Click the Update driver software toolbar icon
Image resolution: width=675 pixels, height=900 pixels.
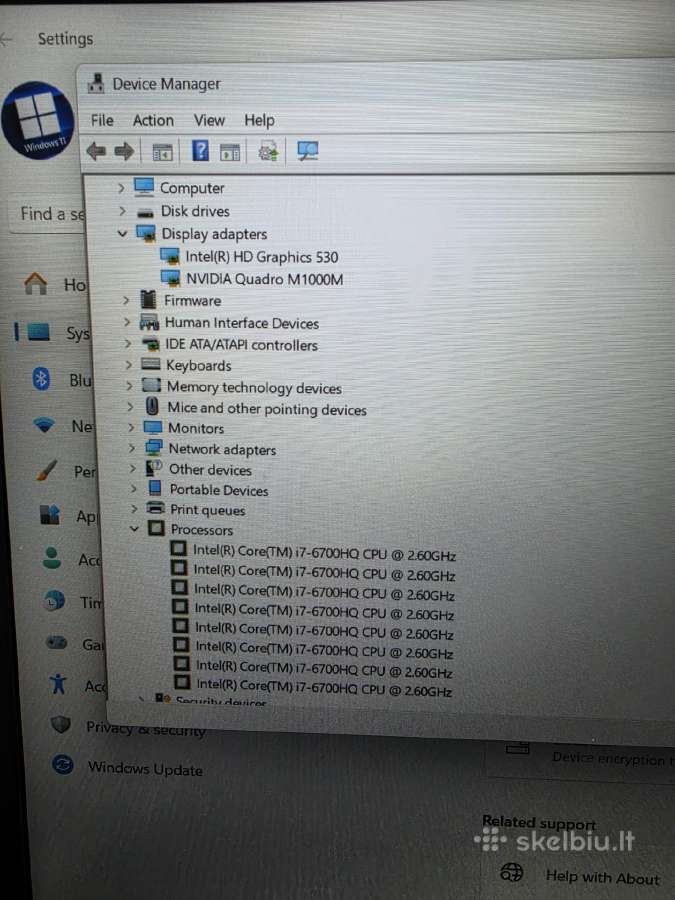click(x=268, y=152)
